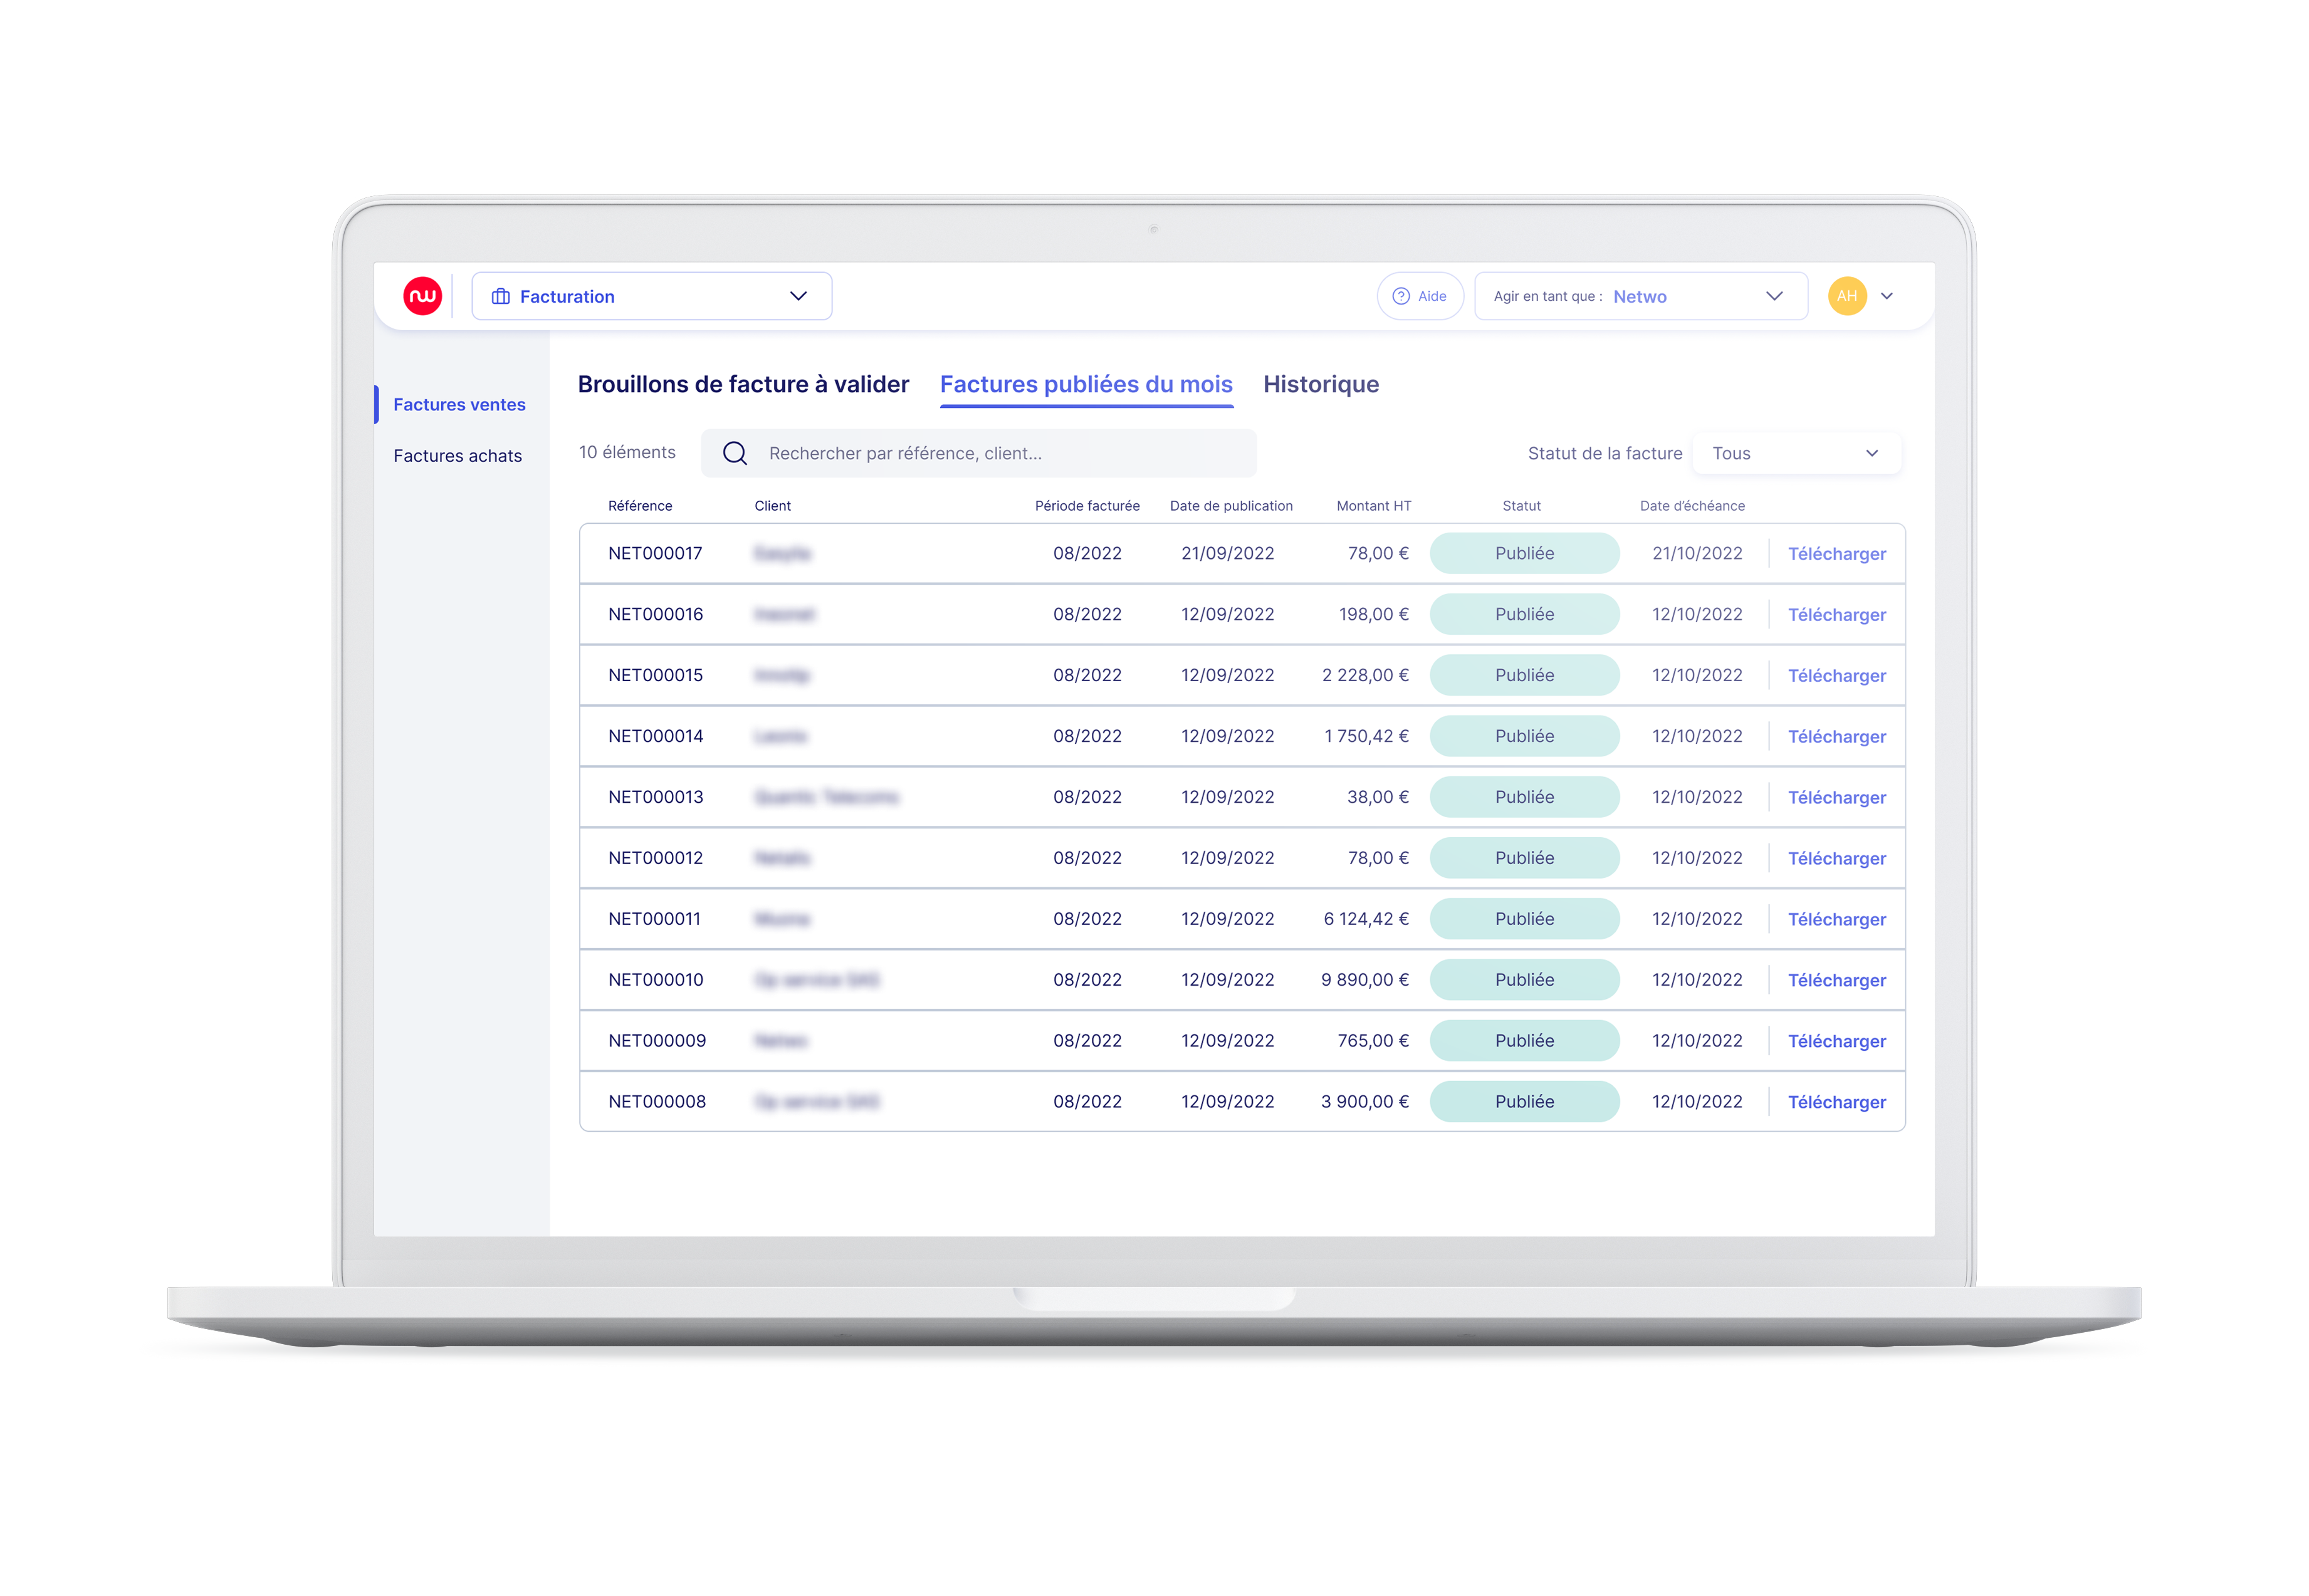Download invoice NET000017 via Télécharger

pos(1836,554)
